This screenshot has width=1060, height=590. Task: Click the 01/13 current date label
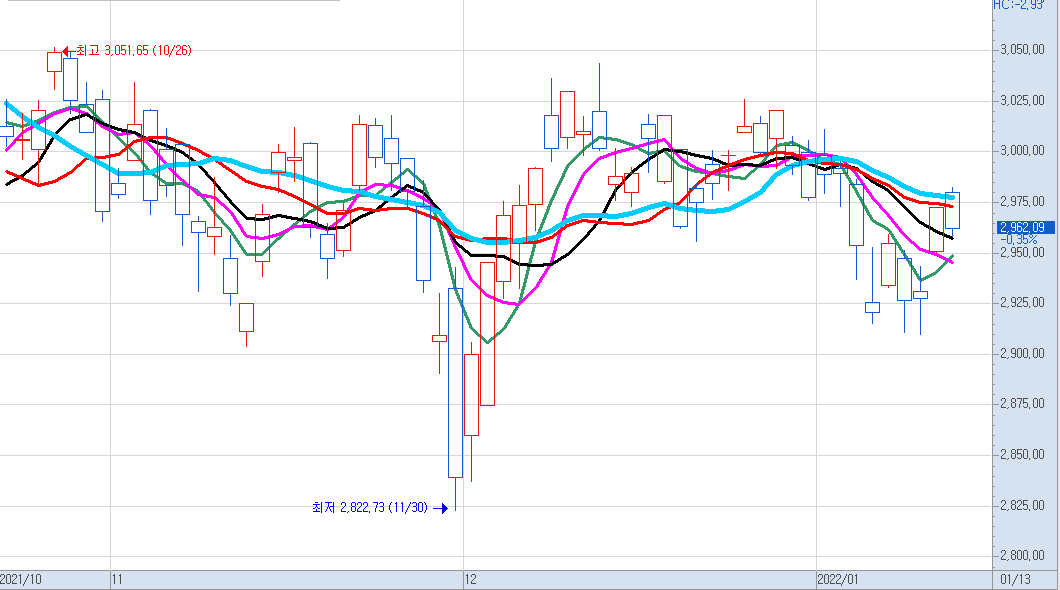pyautogui.click(x=1015, y=580)
